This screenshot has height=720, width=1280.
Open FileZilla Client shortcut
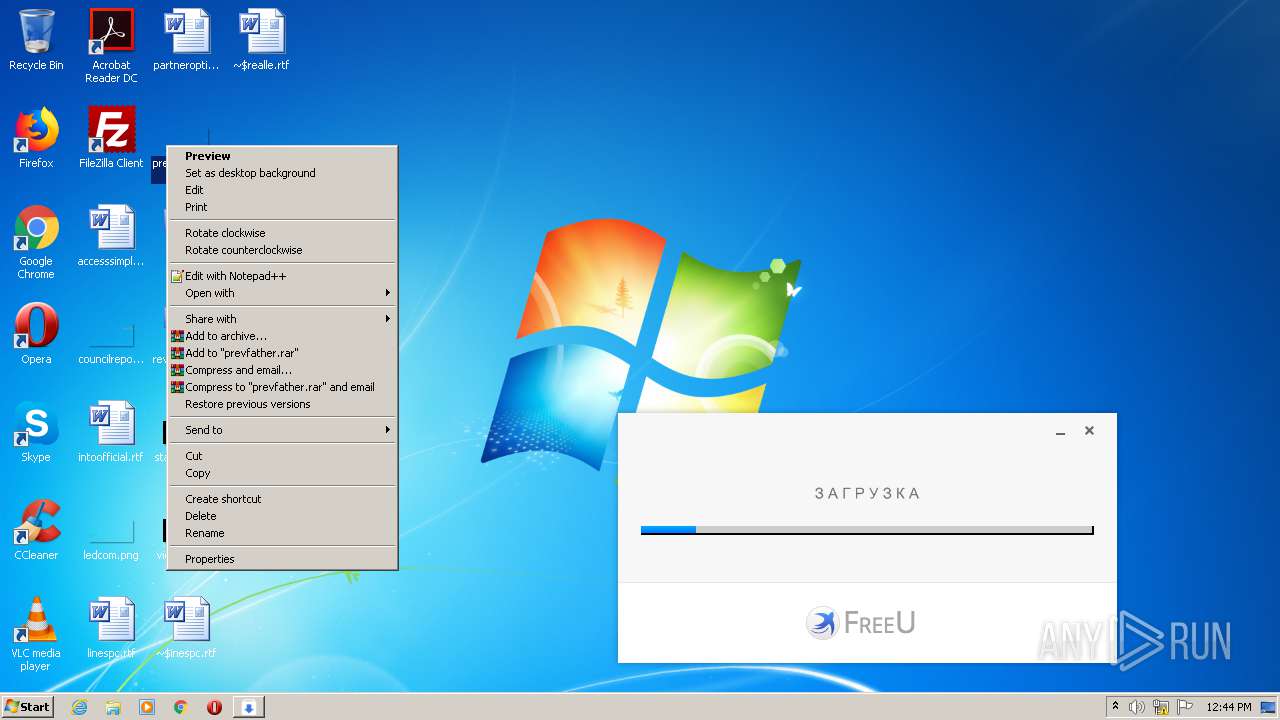(111, 138)
